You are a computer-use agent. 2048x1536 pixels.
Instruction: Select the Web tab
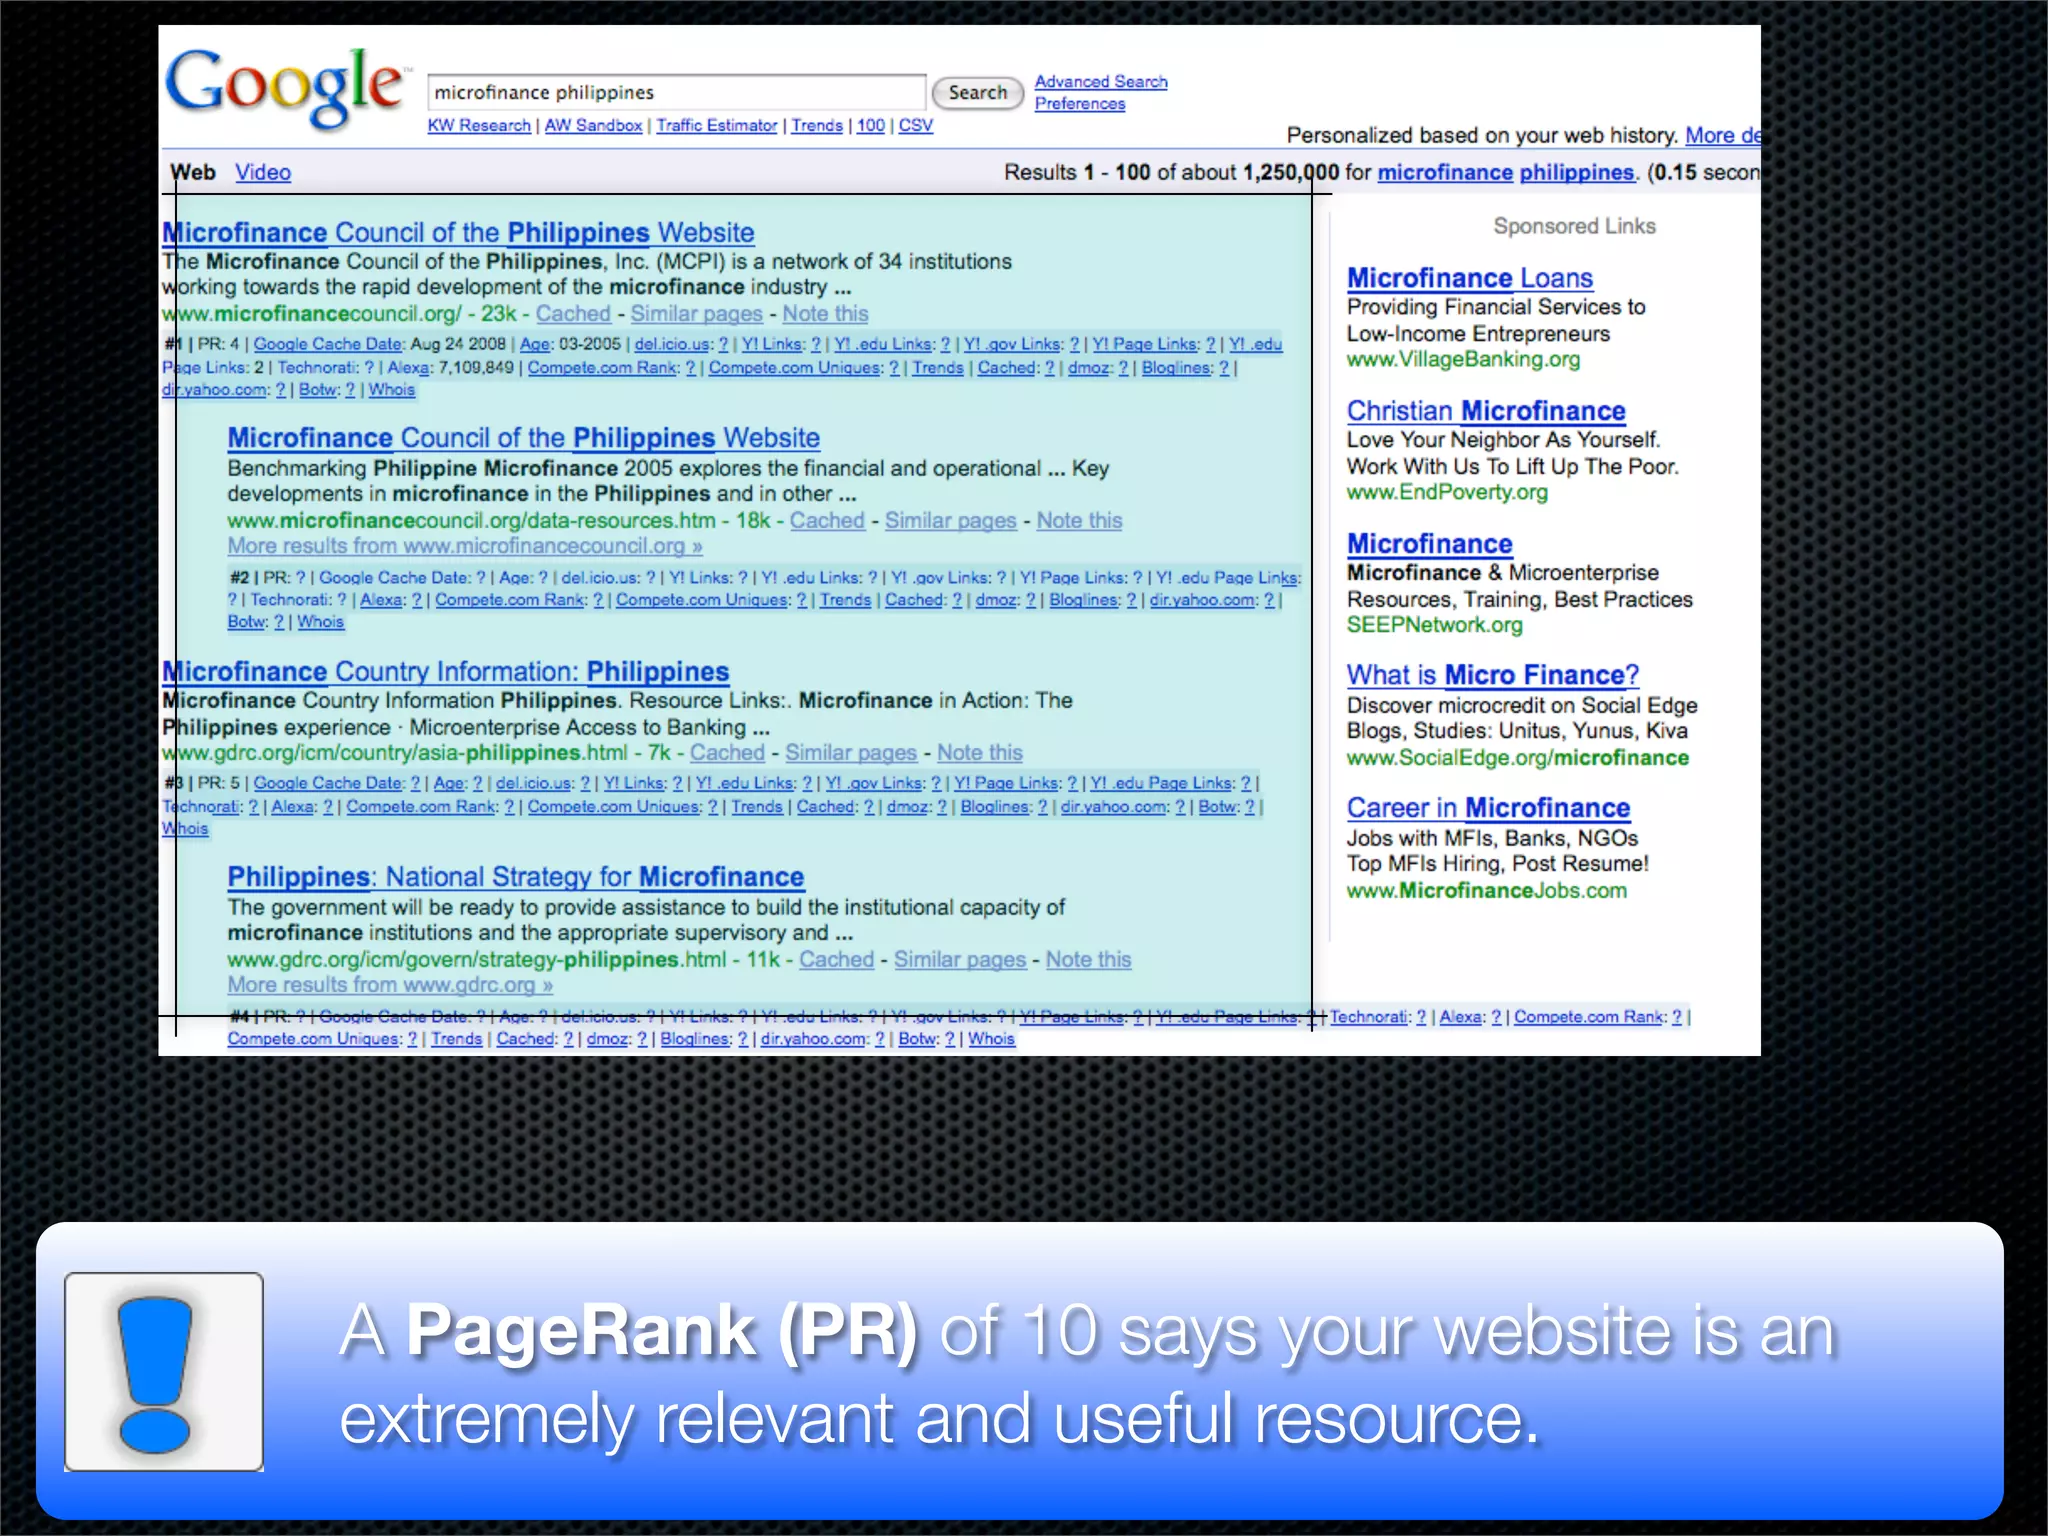click(x=193, y=172)
